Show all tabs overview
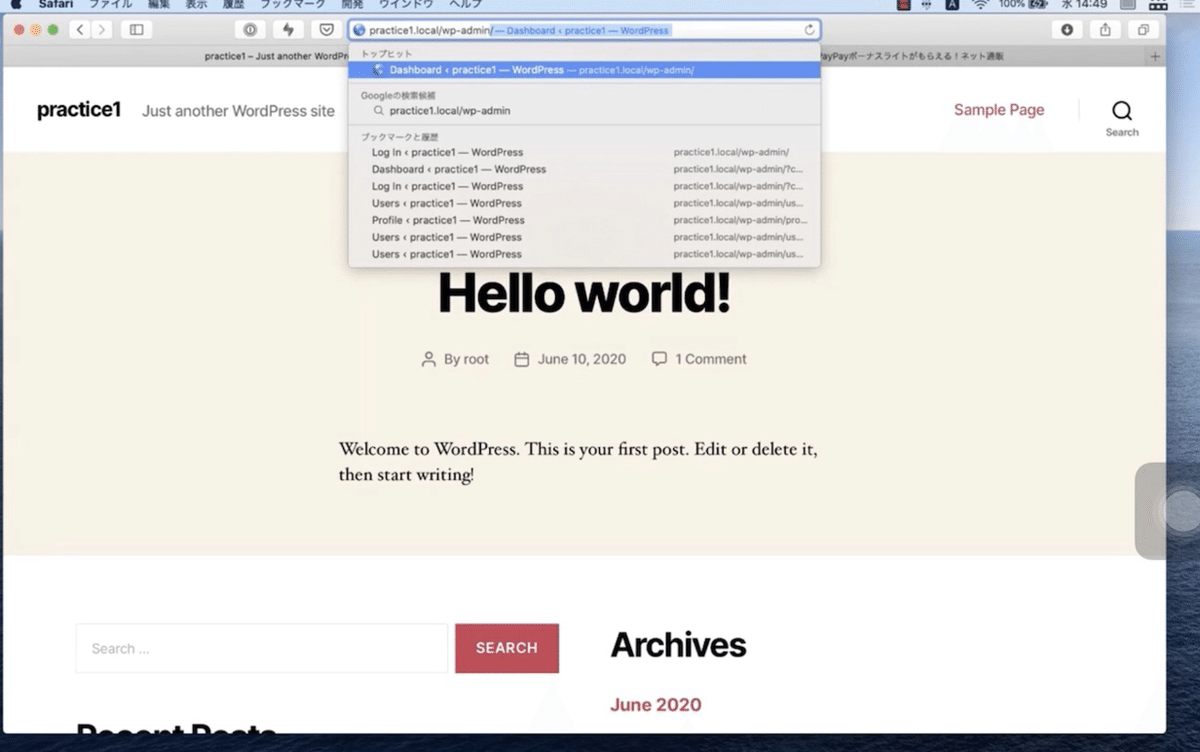 tap(1143, 30)
